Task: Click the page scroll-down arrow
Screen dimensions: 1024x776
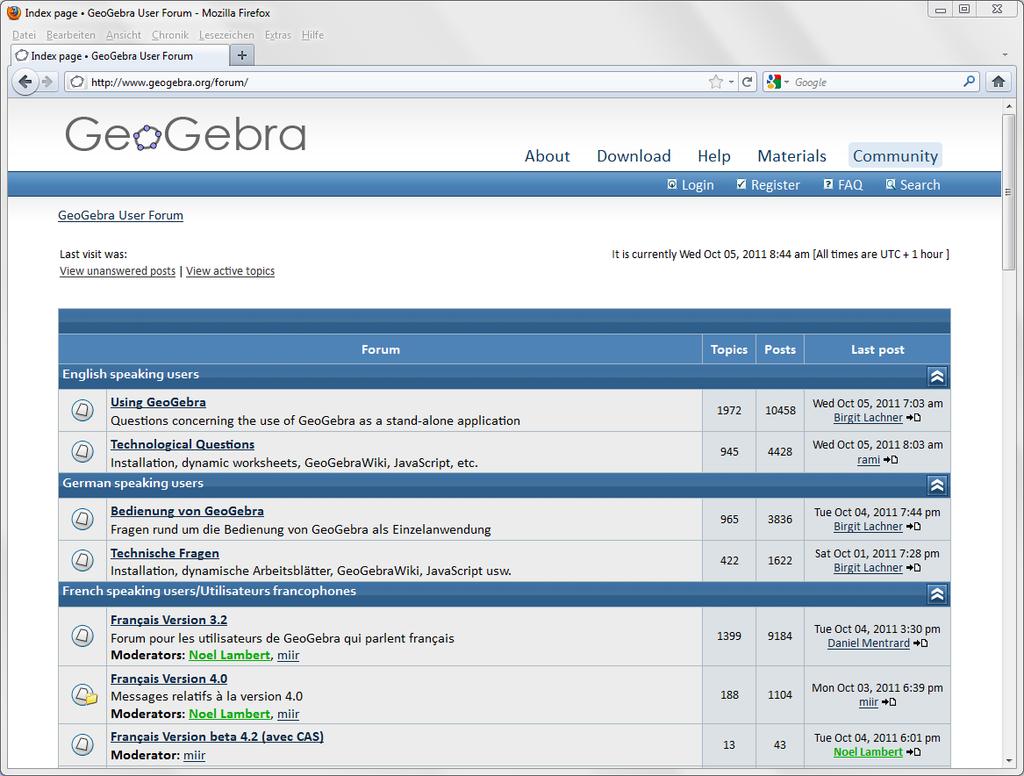Action: click(1008, 761)
